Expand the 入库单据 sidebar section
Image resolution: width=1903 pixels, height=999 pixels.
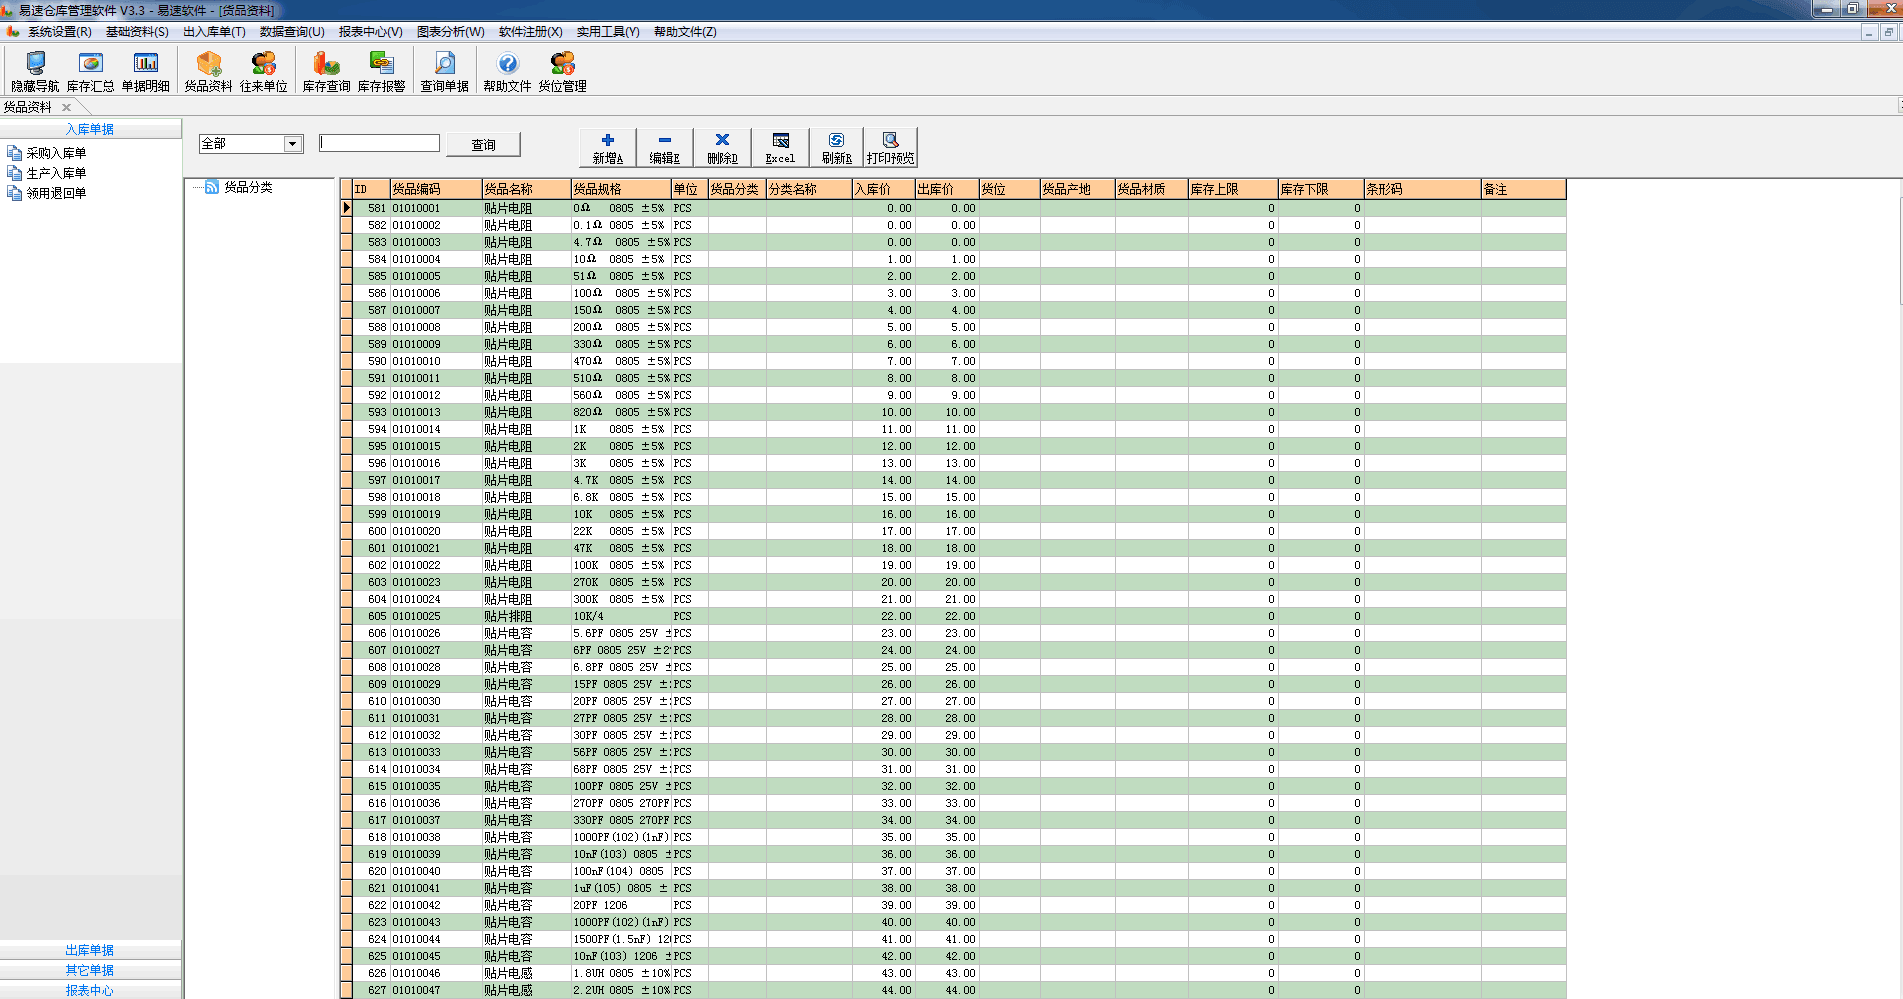[x=90, y=129]
